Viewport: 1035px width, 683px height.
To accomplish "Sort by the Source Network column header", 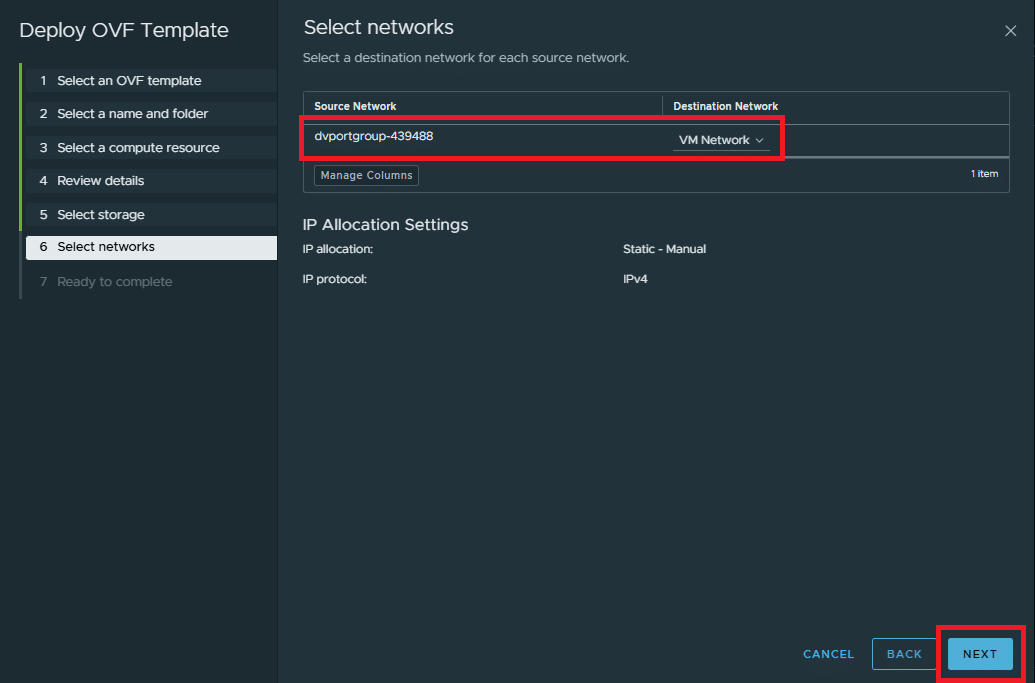I will (x=355, y=106).
